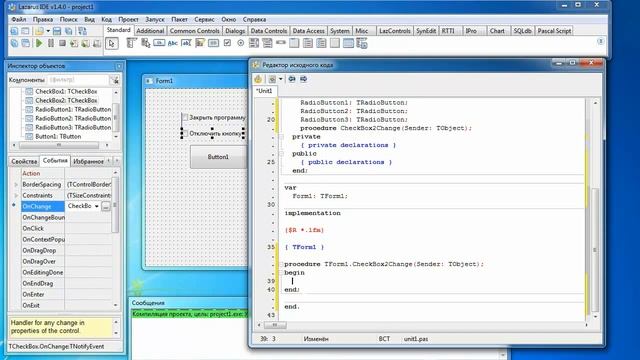Pick the TActionList component in the palette

[x=362, y=43]
